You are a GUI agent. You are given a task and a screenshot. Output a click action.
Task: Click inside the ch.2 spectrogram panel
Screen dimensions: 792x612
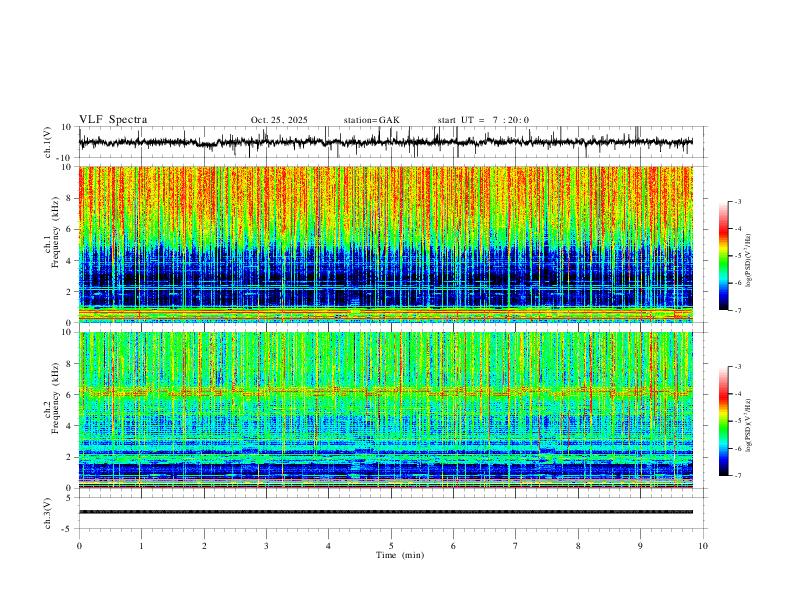[x=386, y=410]
